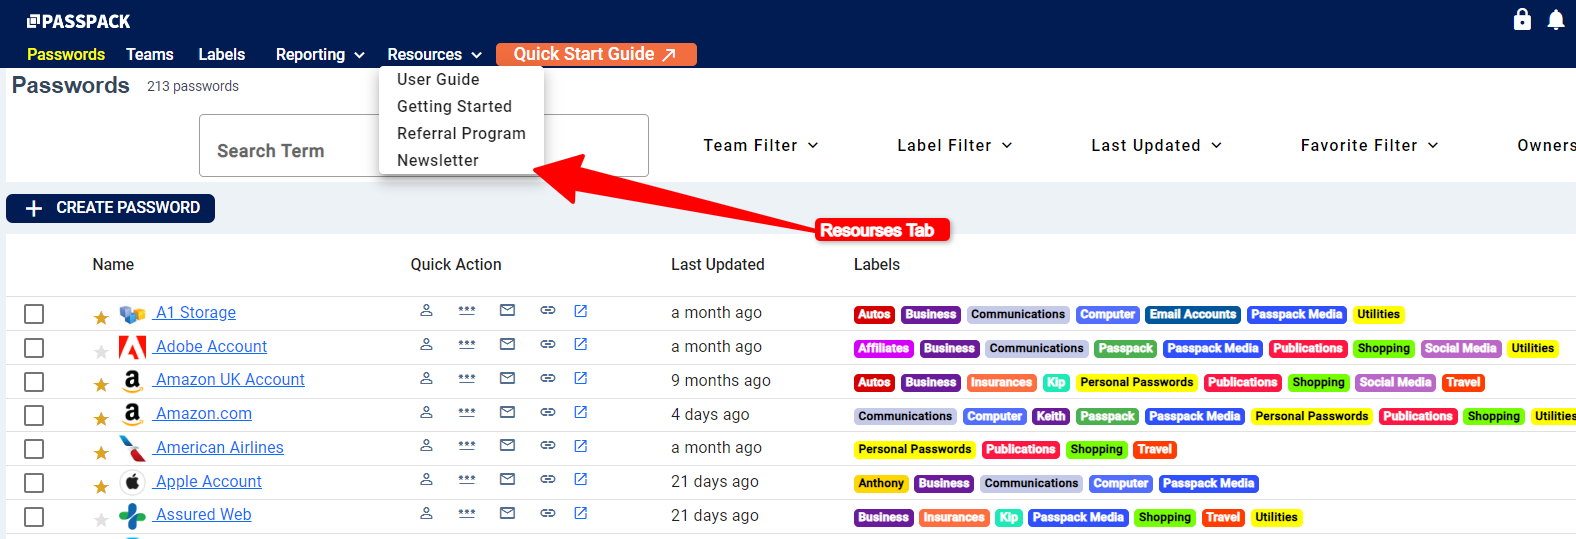Image resolution: width=1576 pixels, height=539 pixels.
Task: Click the link icon for A1 Storage
Action: coord(548,311)
